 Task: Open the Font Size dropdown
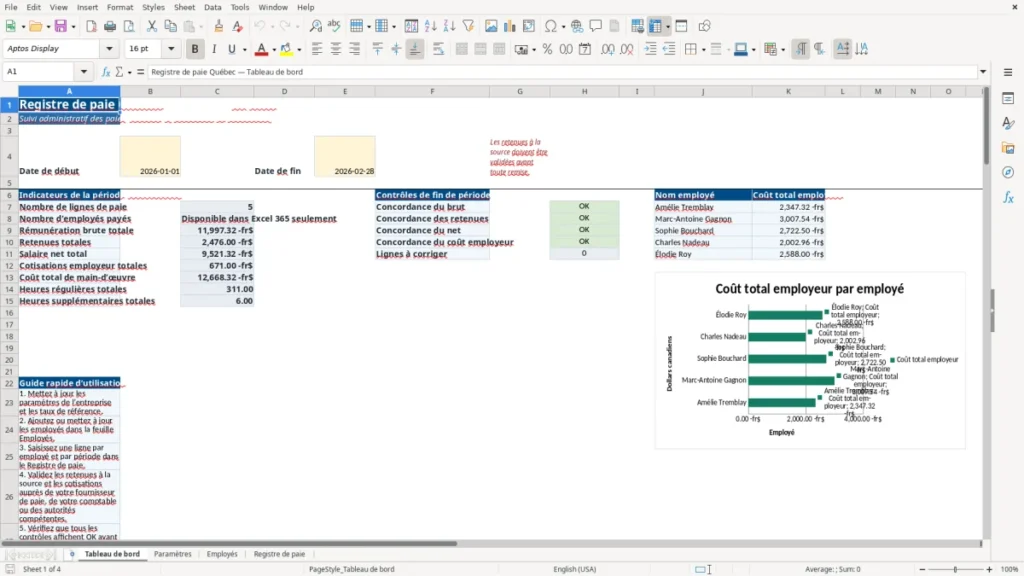pyautogui.click(x=171, y=49)
